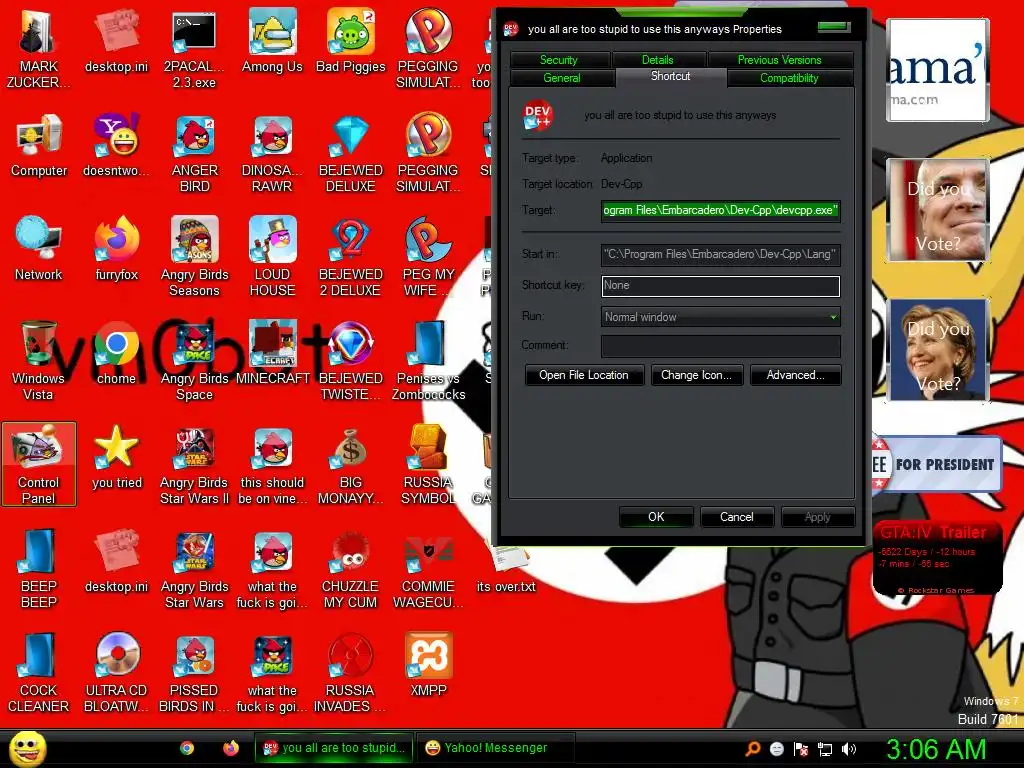Select the doesntwo Yahoo shortcut icon
Image resolution: width=1024 pixels, height=768 pixels.
(116, 145)
